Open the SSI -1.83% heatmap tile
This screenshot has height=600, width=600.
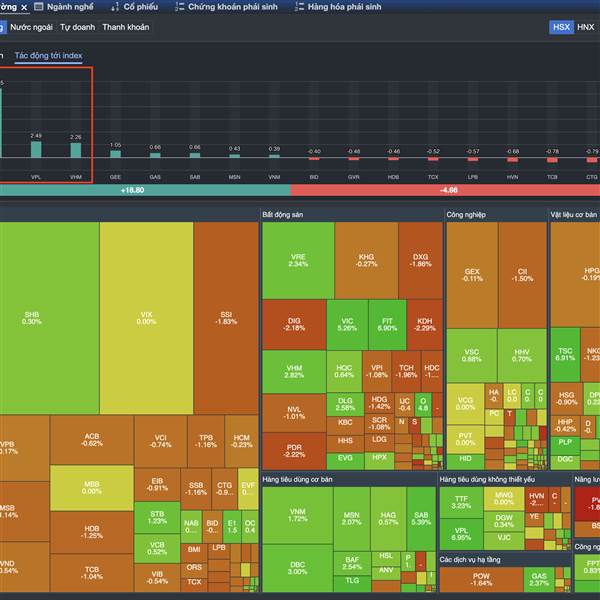pyautogui.click(x=226, y=318)
